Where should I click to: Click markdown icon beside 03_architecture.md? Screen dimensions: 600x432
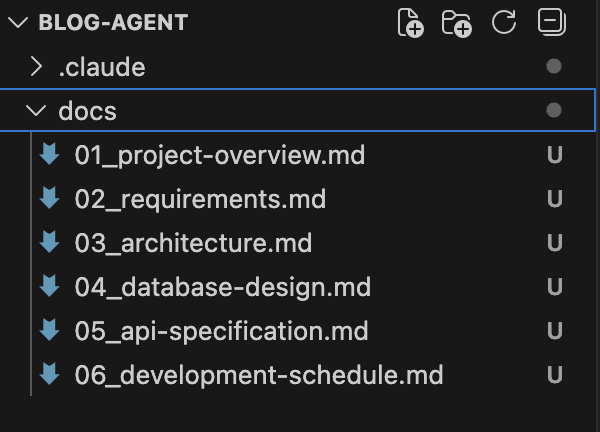coord(49,243)
